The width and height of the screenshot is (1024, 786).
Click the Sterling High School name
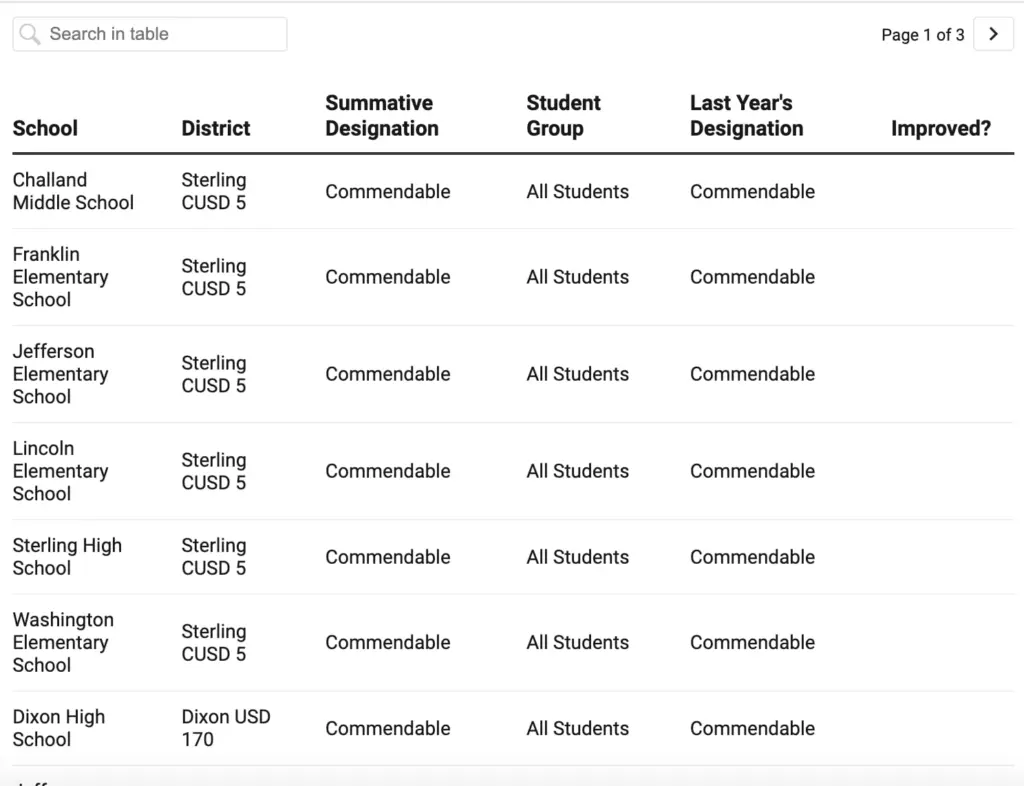coord(67,557)
